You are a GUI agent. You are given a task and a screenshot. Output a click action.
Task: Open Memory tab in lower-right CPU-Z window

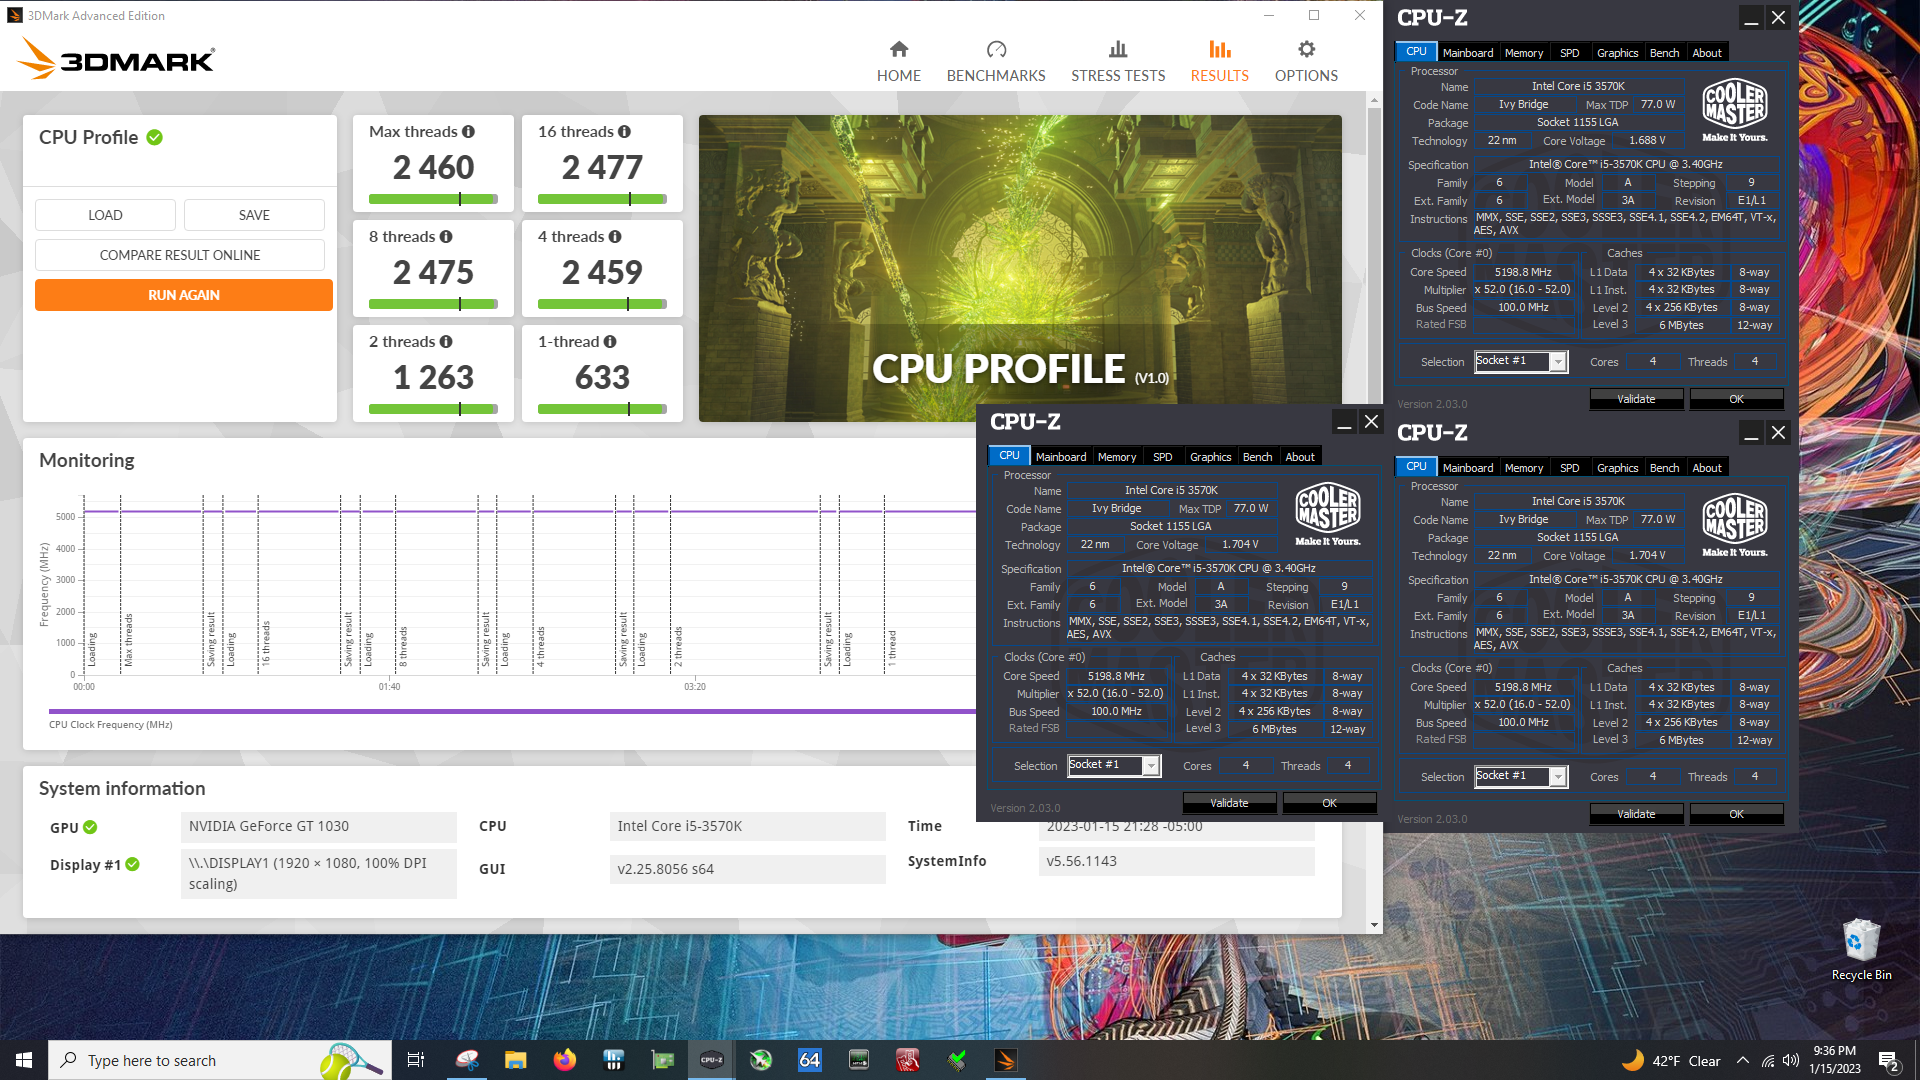tap(1524, 468)
